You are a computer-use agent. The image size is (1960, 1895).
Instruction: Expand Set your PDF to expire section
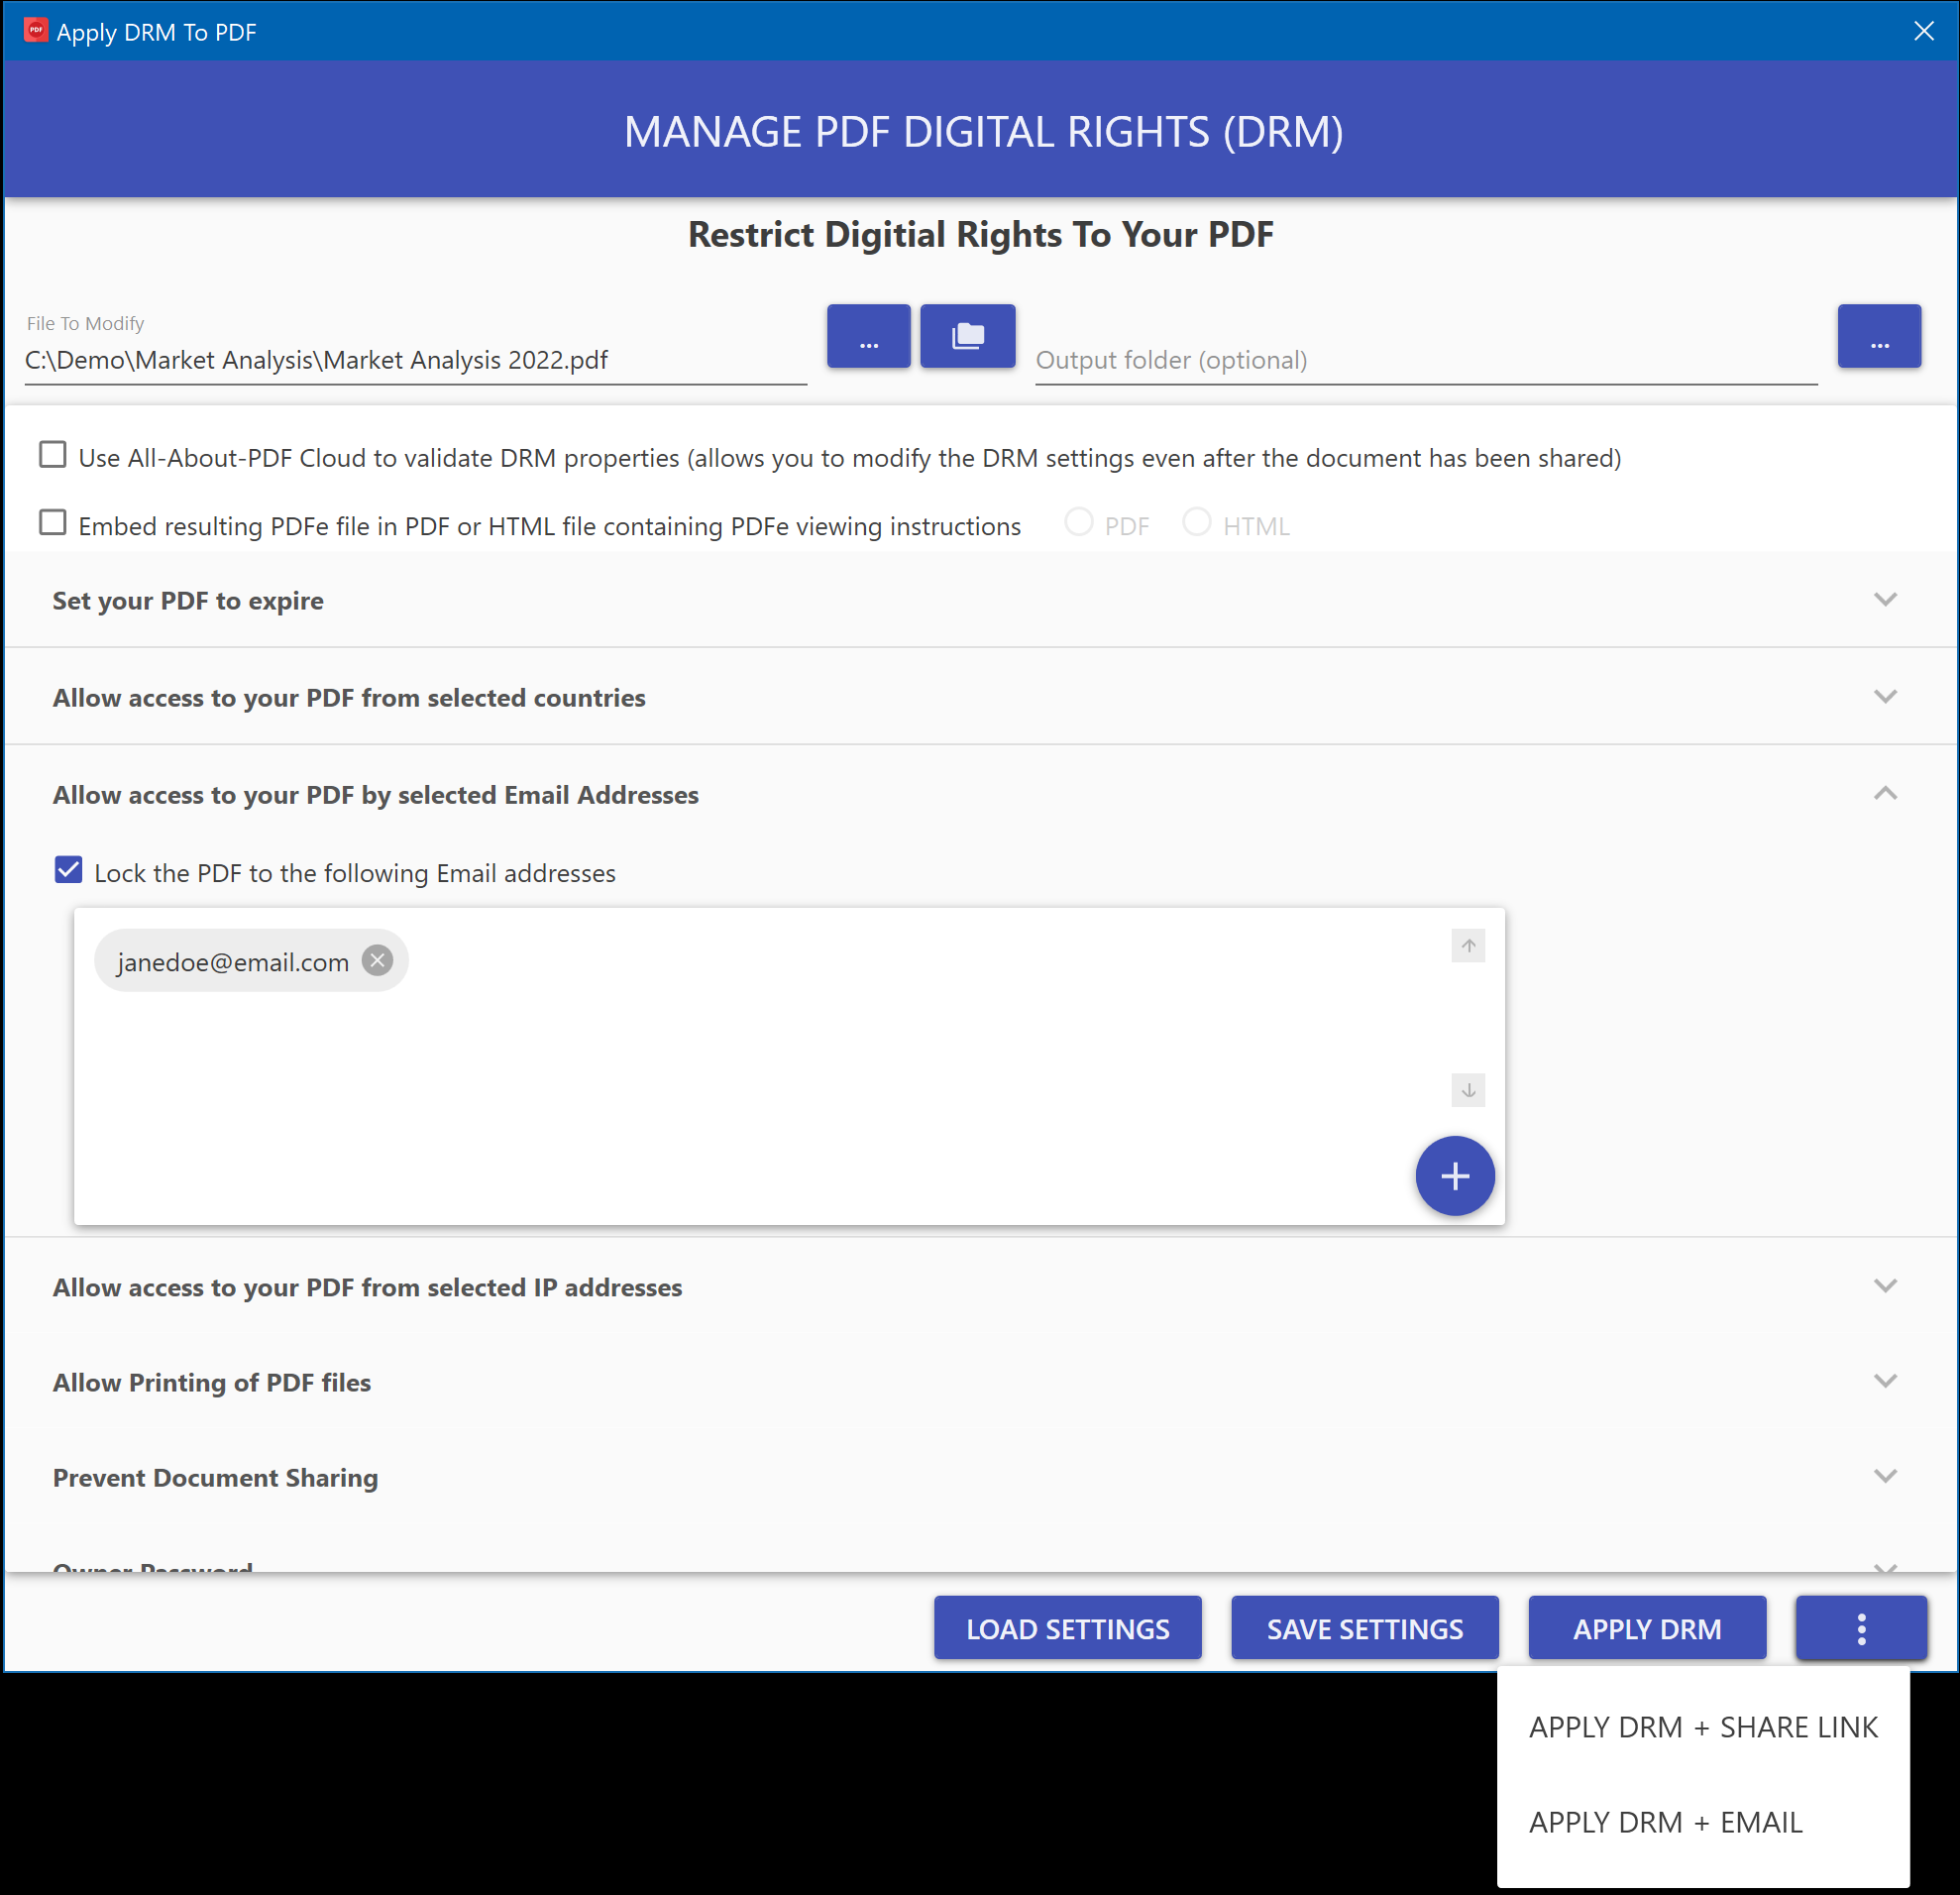tap(1884, 600)
